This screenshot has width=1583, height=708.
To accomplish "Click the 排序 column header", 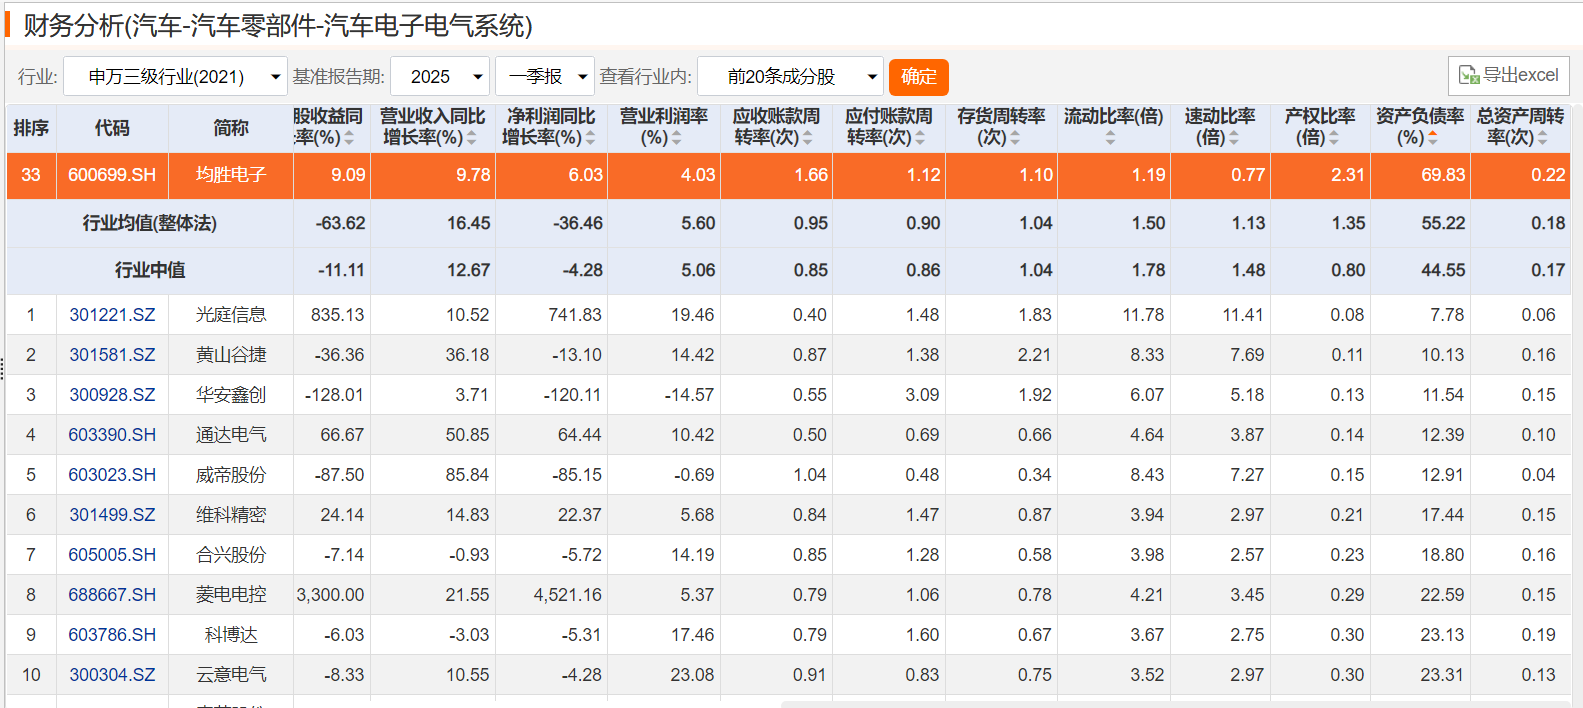I will coord(31,128).
